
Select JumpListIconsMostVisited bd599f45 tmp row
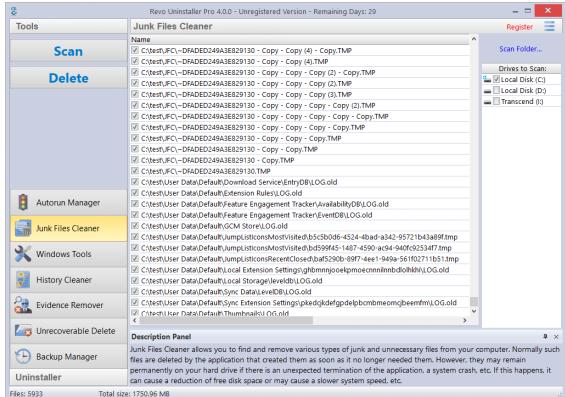tap(300, 248)
